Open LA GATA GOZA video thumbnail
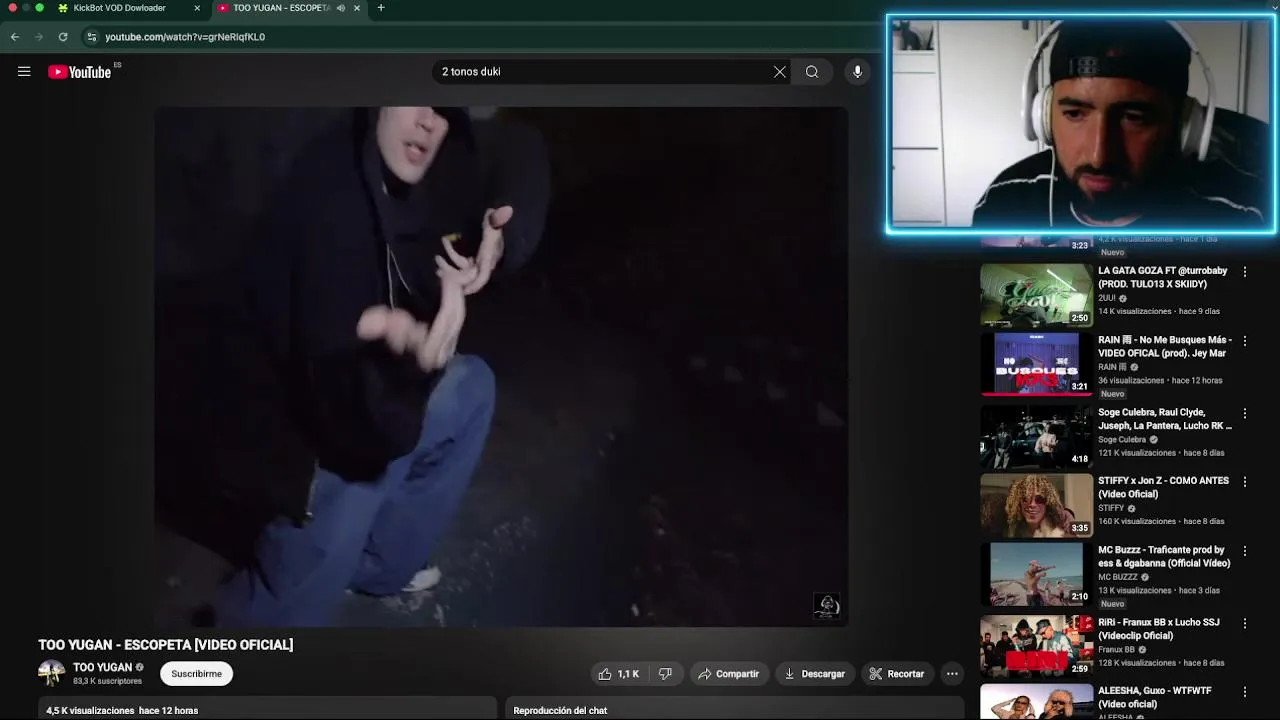The width and height of the screenshot is (1280, 720). click(1036, 295)
